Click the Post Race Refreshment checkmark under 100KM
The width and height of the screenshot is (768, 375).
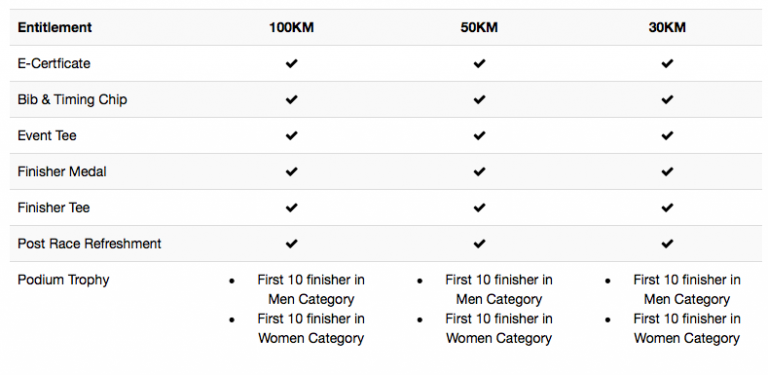[291, 243]
